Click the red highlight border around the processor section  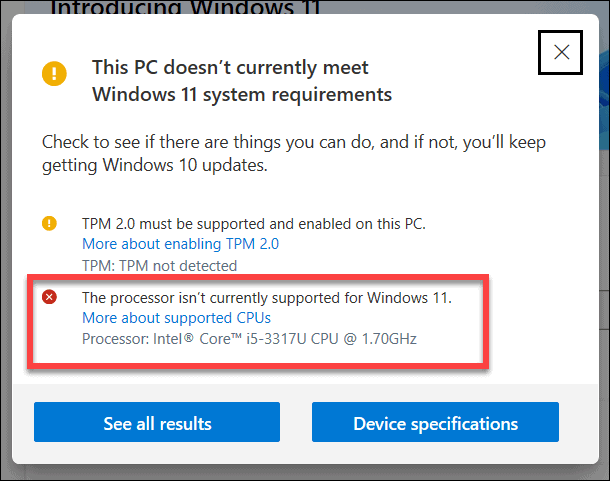[x=258, y=277]
